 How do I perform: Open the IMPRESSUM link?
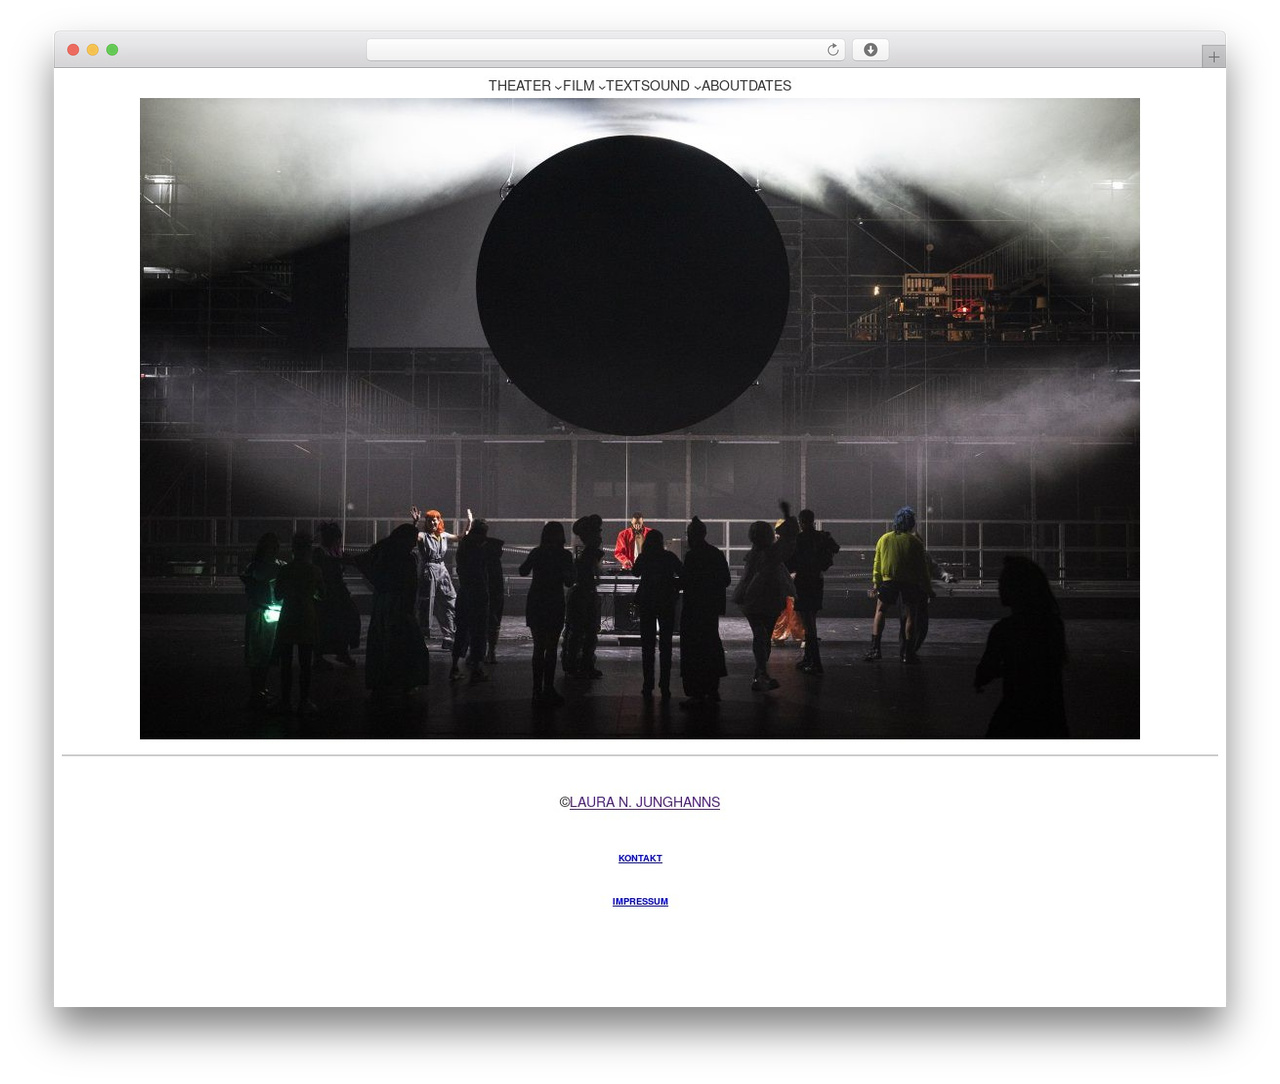[x=640, y=901]
